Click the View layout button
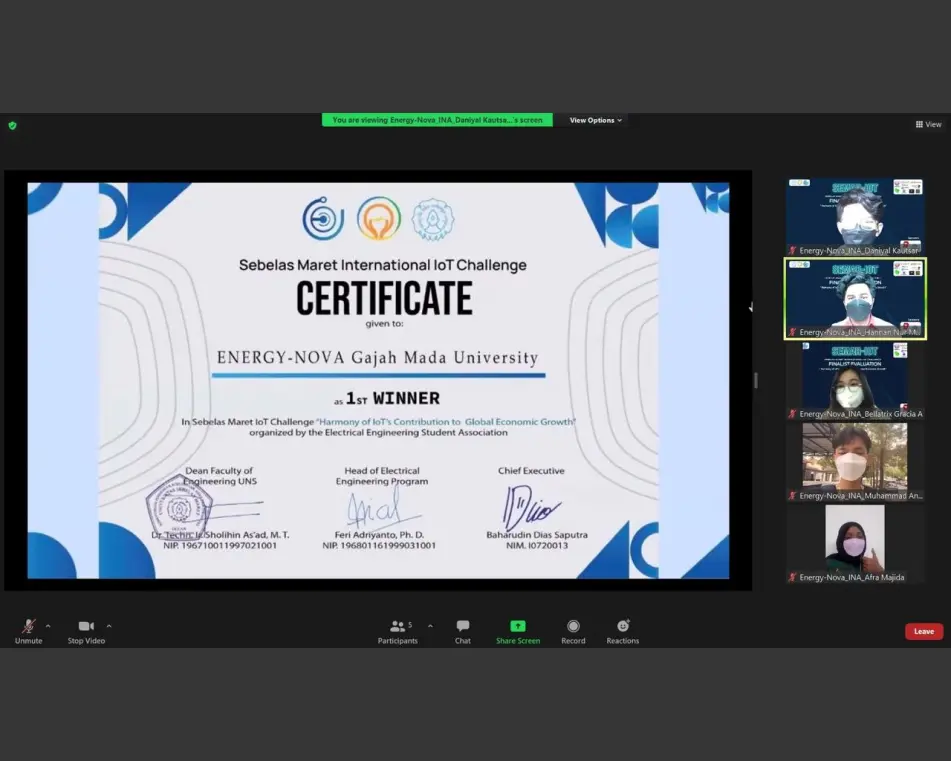The image size is (951, 761). [x=929, y=124]
